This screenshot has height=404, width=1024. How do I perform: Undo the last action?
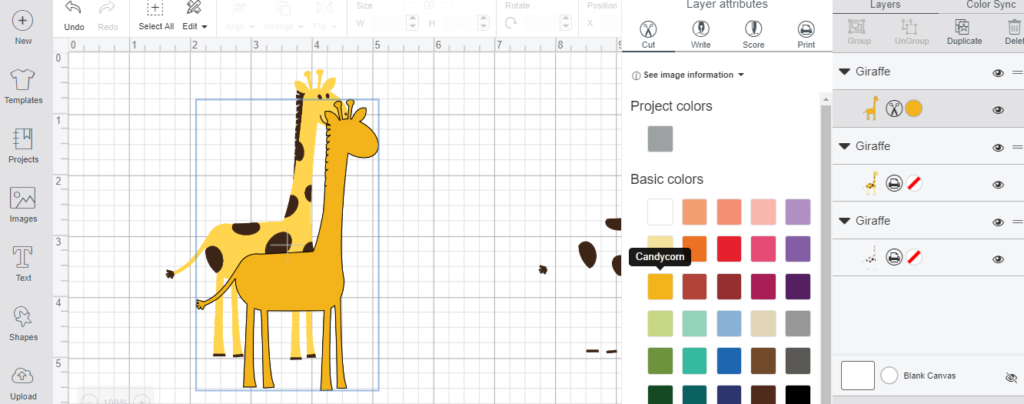74,16
